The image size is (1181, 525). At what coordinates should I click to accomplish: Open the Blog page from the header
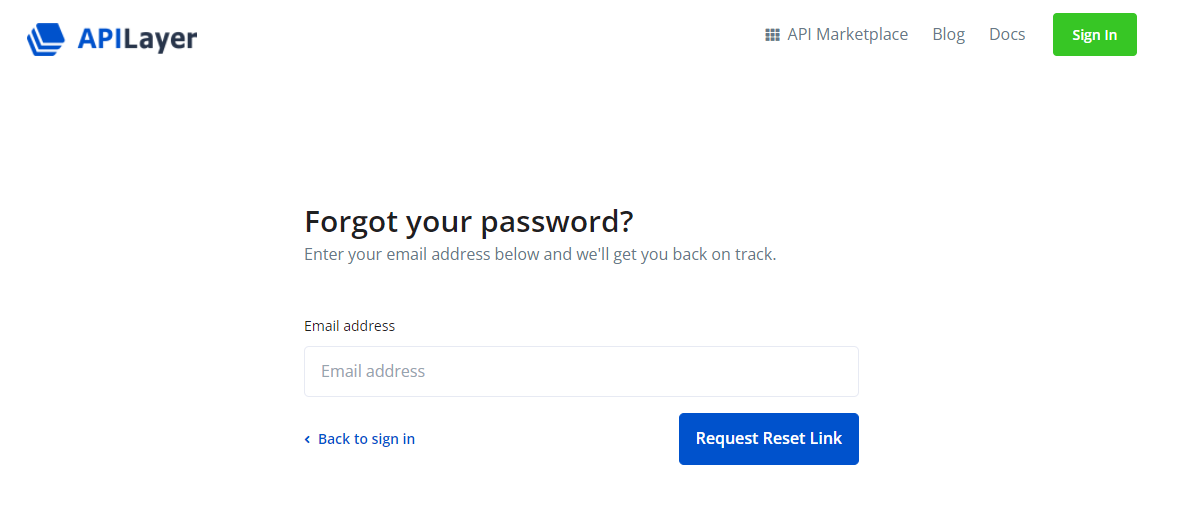[948, 35]
